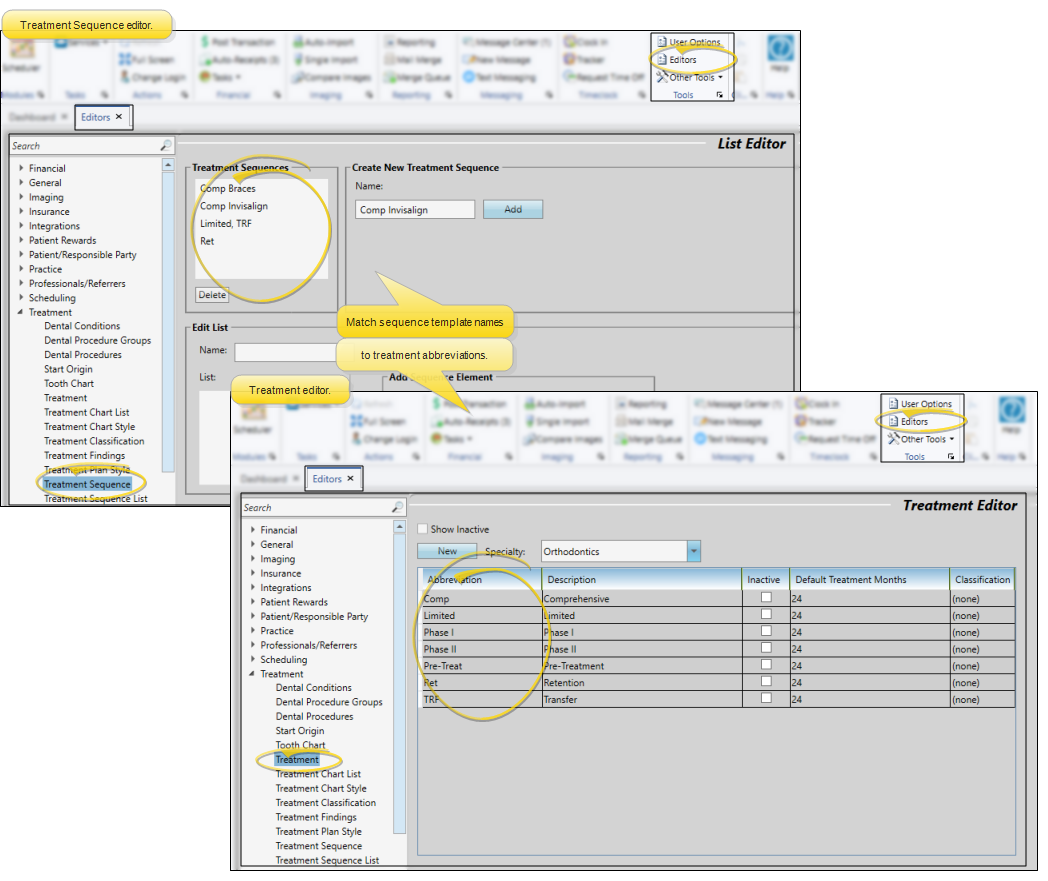Click the Help icon in the upper window
The width and height of the screenshot is (1048, 881).
click(x=781, y=52)
